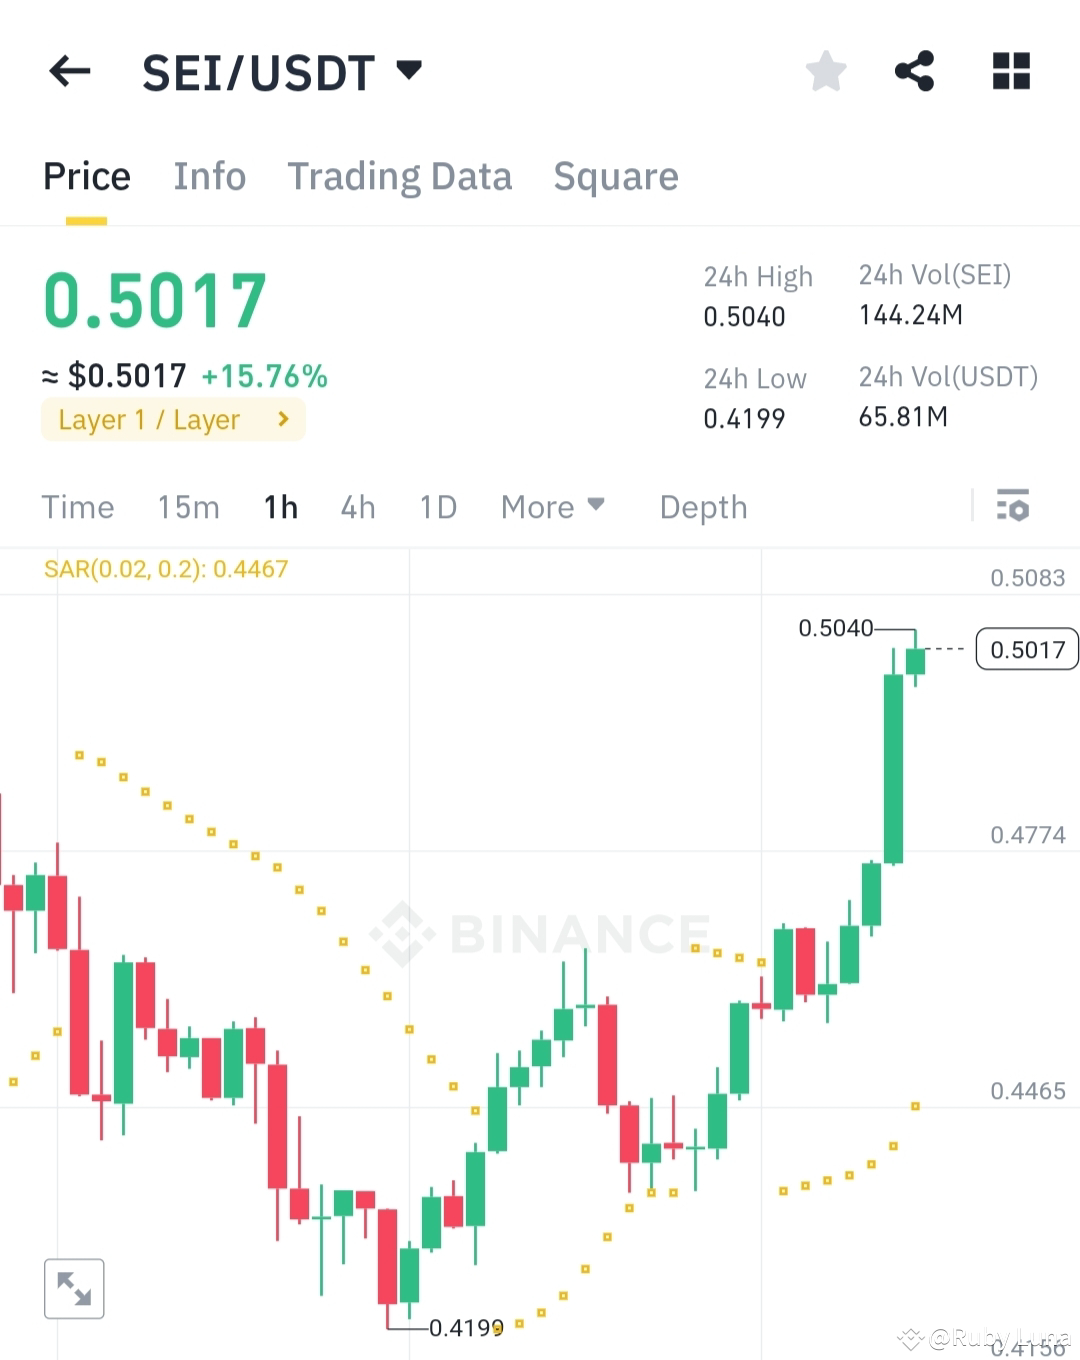Open the Square tab

click(x=616, y=176)
